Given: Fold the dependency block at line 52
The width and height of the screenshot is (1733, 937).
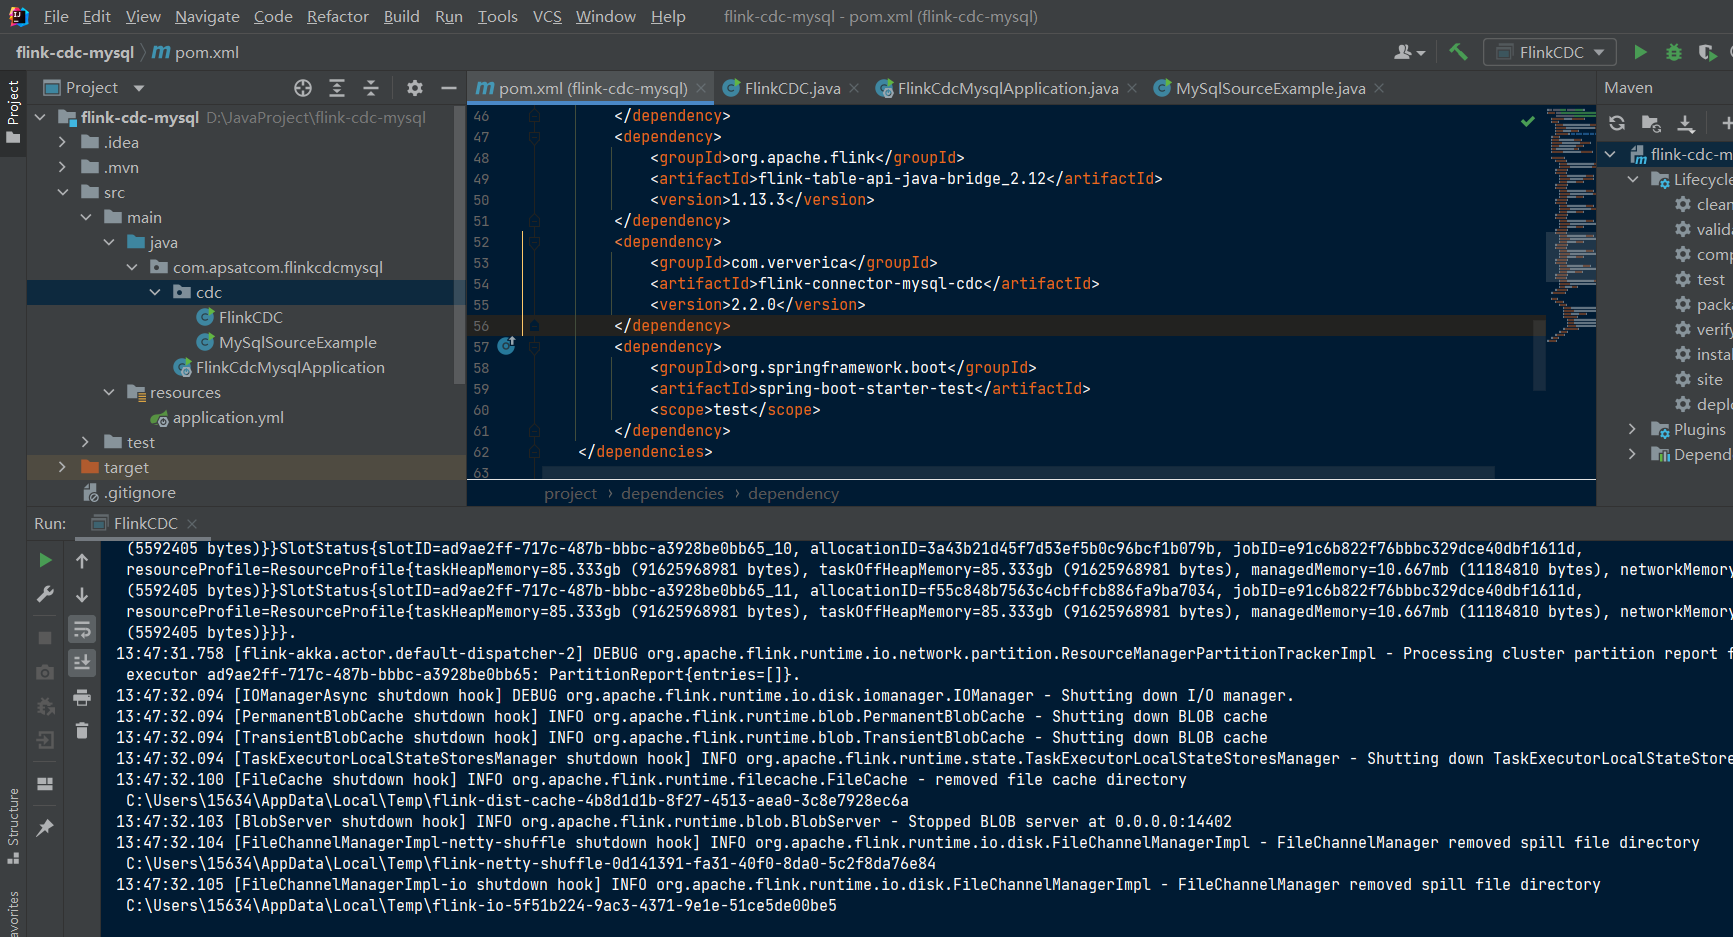Looking at the screenshot, I should [x=534, y=241].
